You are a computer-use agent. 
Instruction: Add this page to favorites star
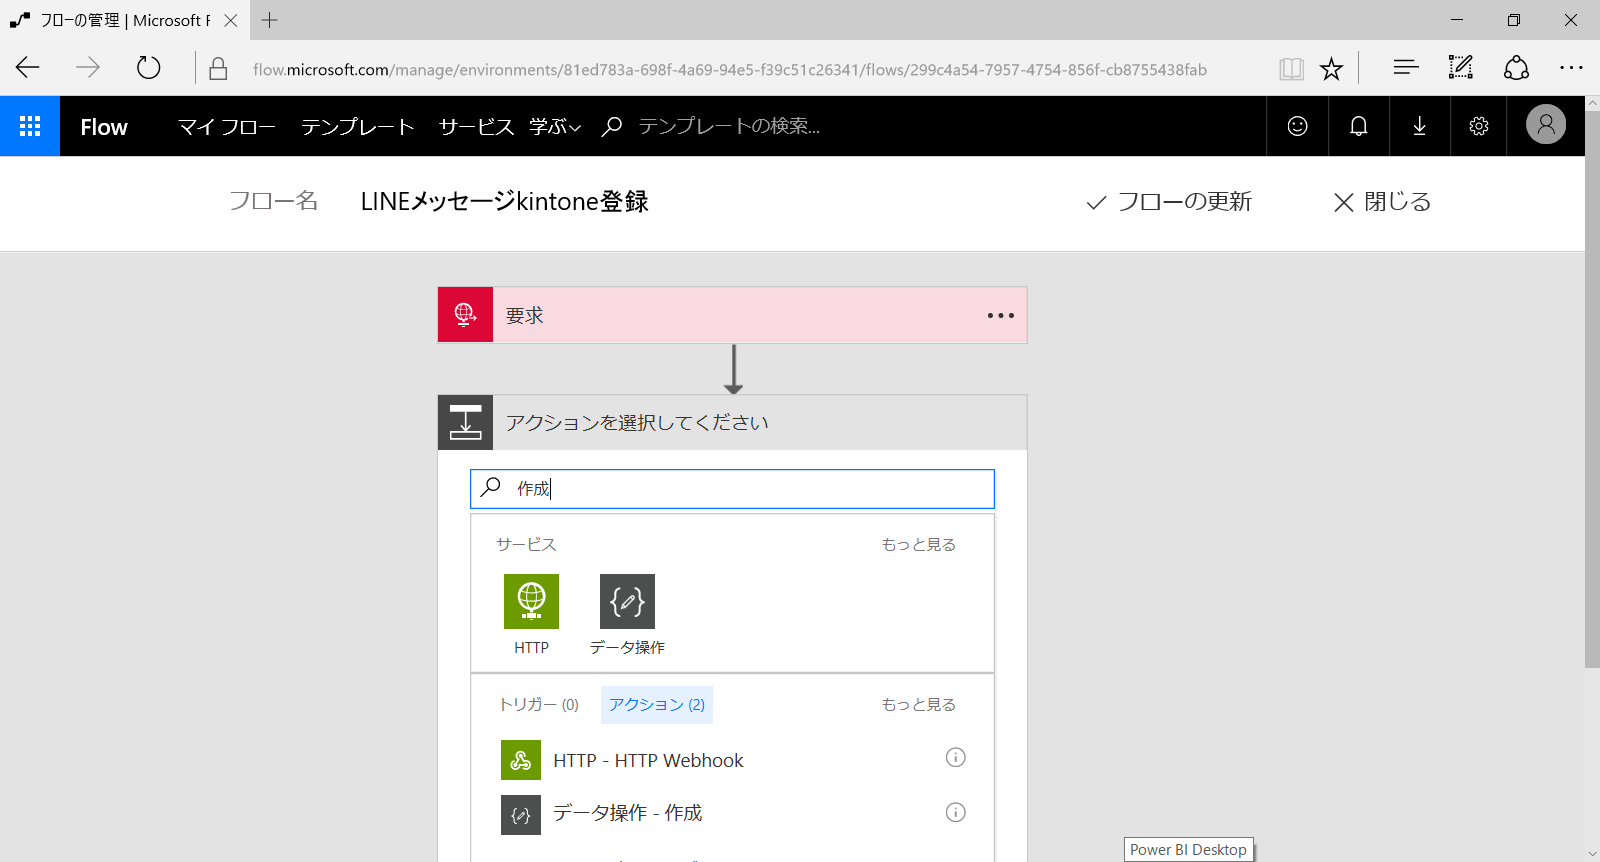pos(1331,68)
